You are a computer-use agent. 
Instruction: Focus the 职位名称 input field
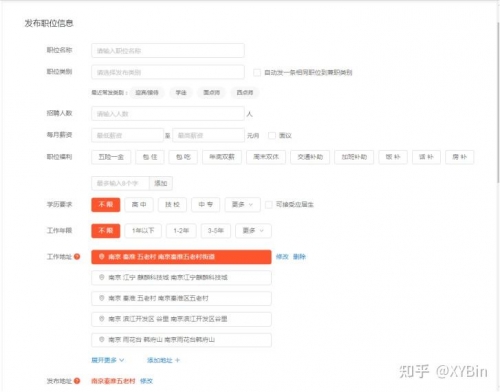click(168, 51)
